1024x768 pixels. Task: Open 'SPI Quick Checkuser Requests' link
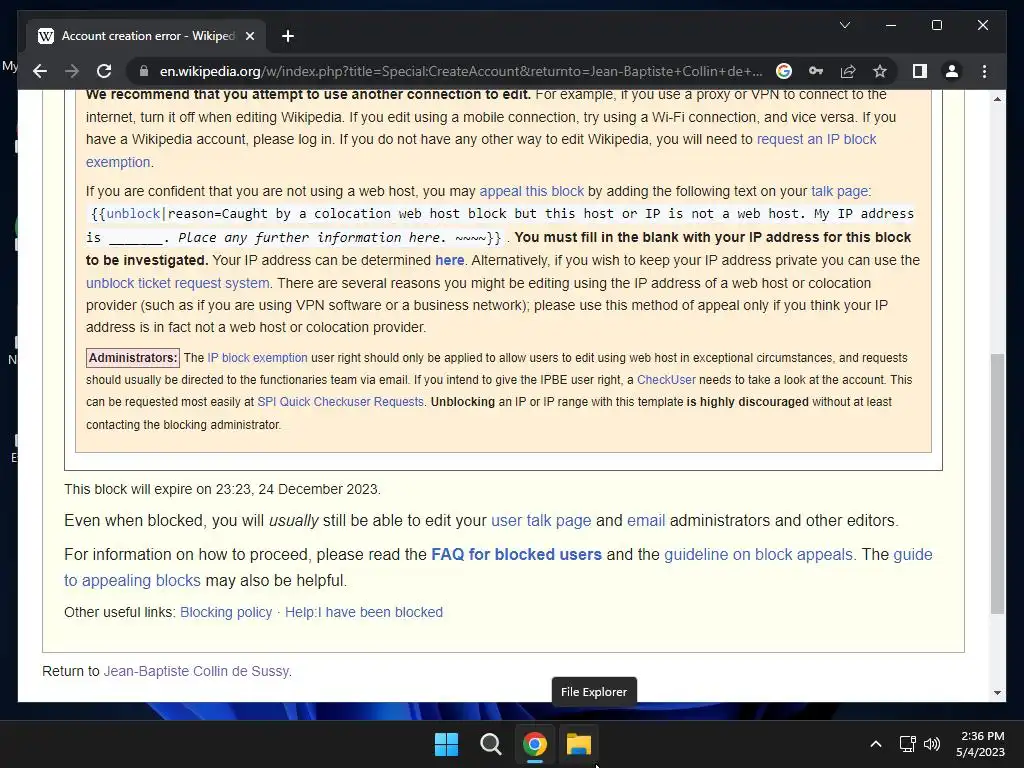pyautogui.click(x=340, y=402)
